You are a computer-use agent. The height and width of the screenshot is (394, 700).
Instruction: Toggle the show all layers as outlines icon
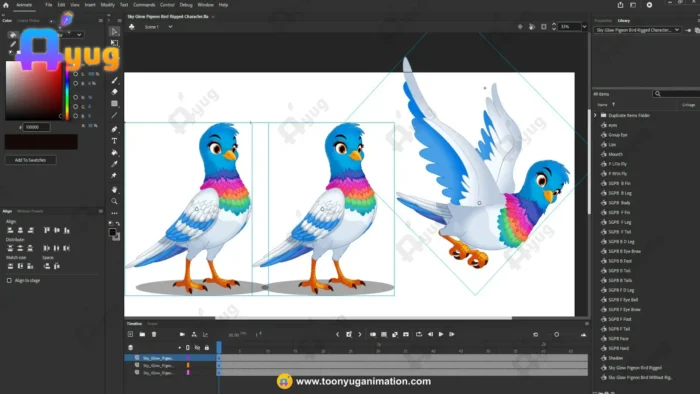coord(188,348)
